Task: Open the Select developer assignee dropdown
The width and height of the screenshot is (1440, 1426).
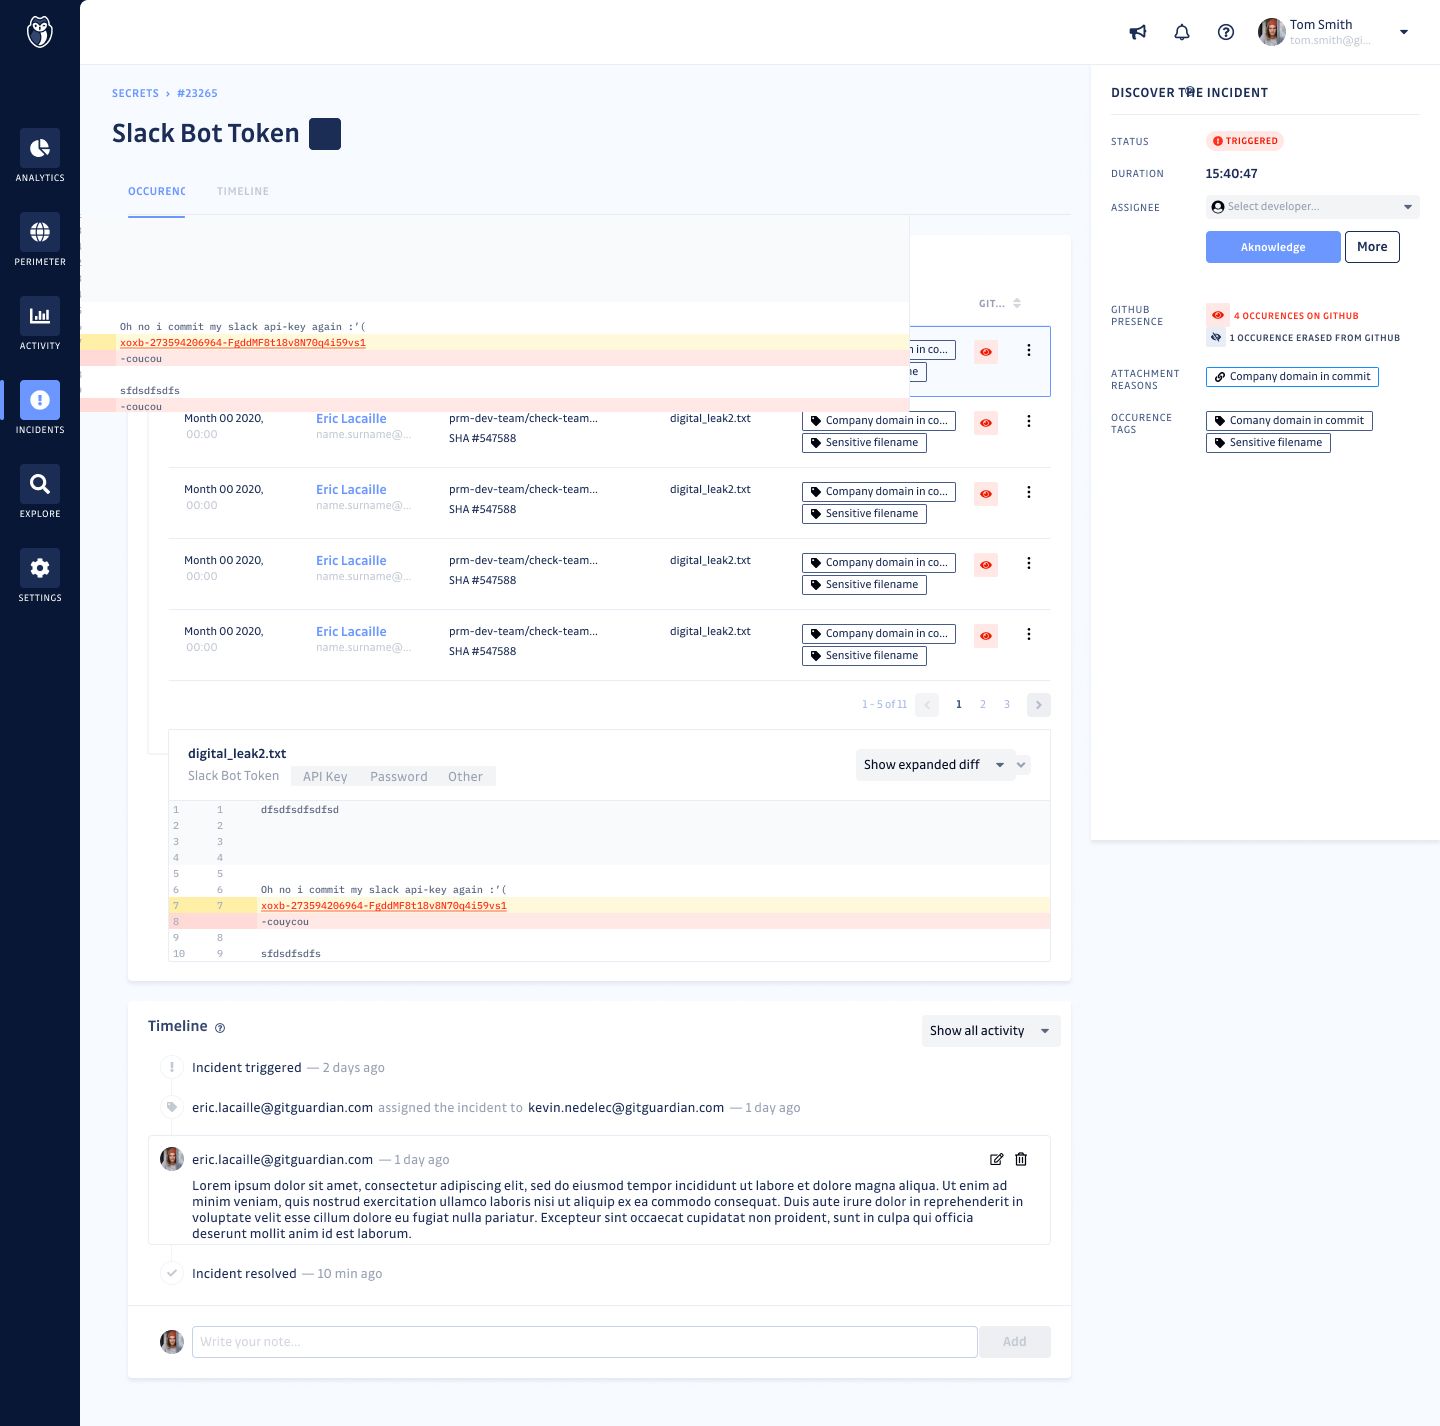Action: (1311, 206)
